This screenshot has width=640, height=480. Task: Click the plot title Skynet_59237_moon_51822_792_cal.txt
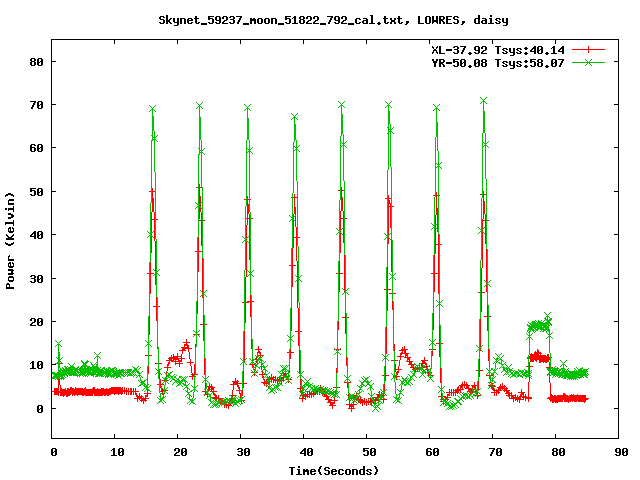tap(284, 20)
